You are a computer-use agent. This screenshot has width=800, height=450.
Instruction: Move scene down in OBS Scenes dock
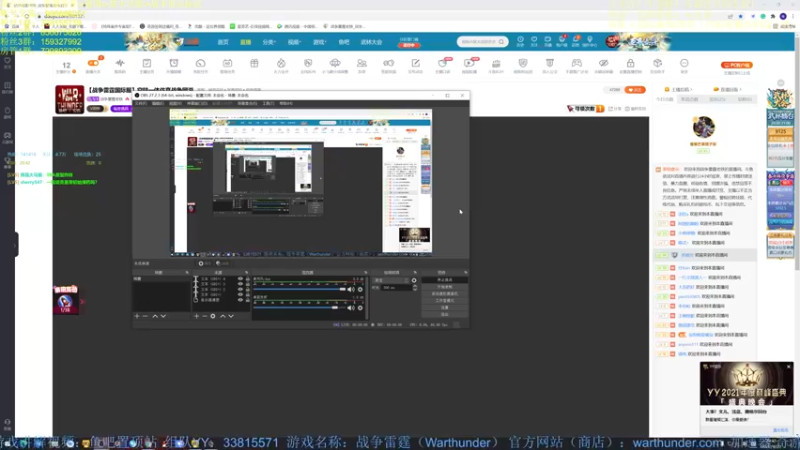[x=163, y=316]
